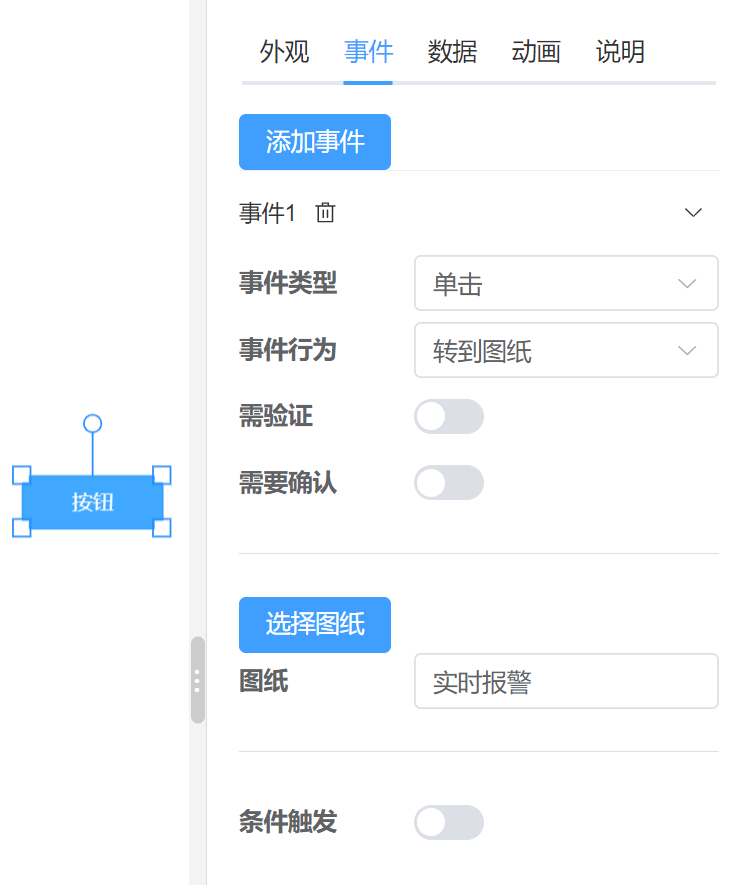Click the top-left resize handle of 按钮
This screenshot has height=885, width=729.
pos(21,475)
